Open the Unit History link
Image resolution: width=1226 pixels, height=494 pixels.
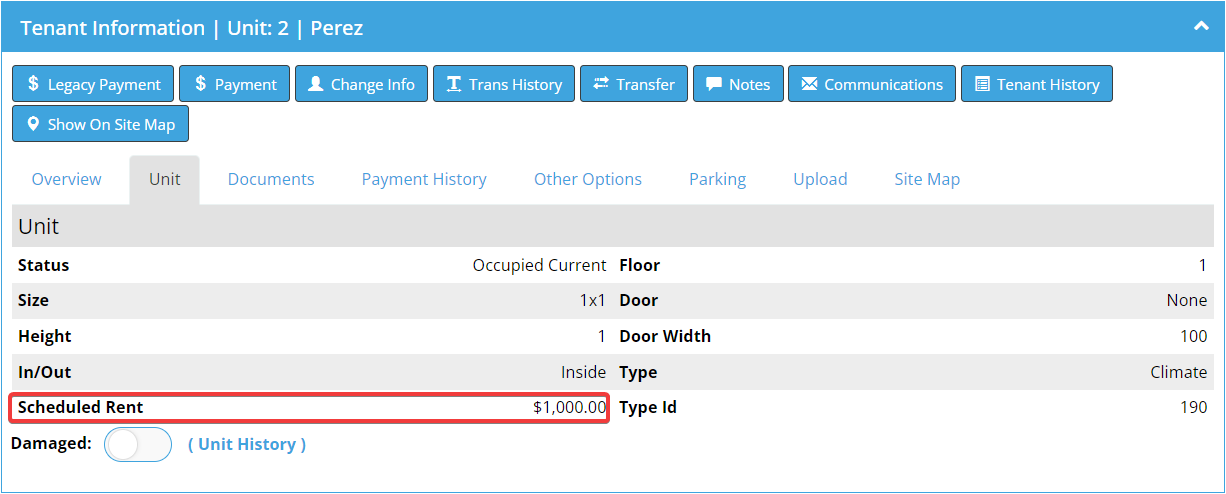pos(247,444)
